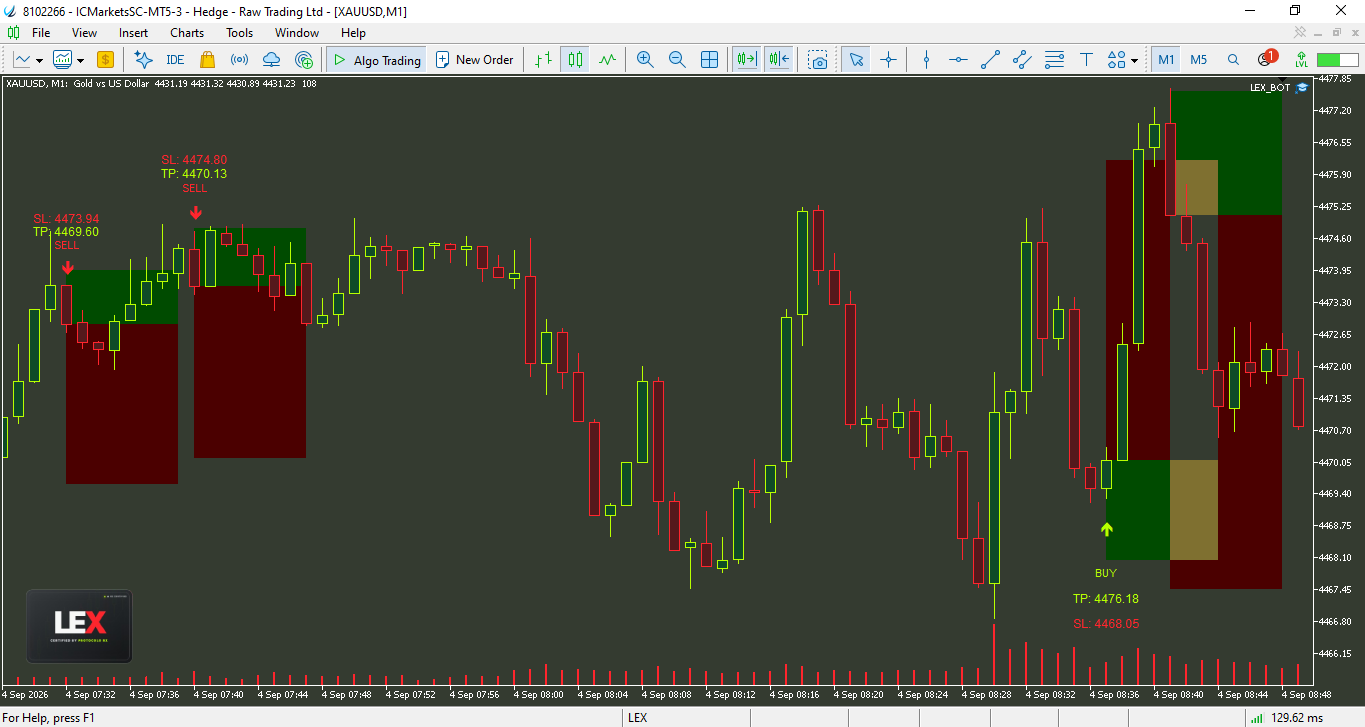Open the Window menu
The height and width of the screenshot is (727, 1365).
pyautogui.click(x=297, y=33)
